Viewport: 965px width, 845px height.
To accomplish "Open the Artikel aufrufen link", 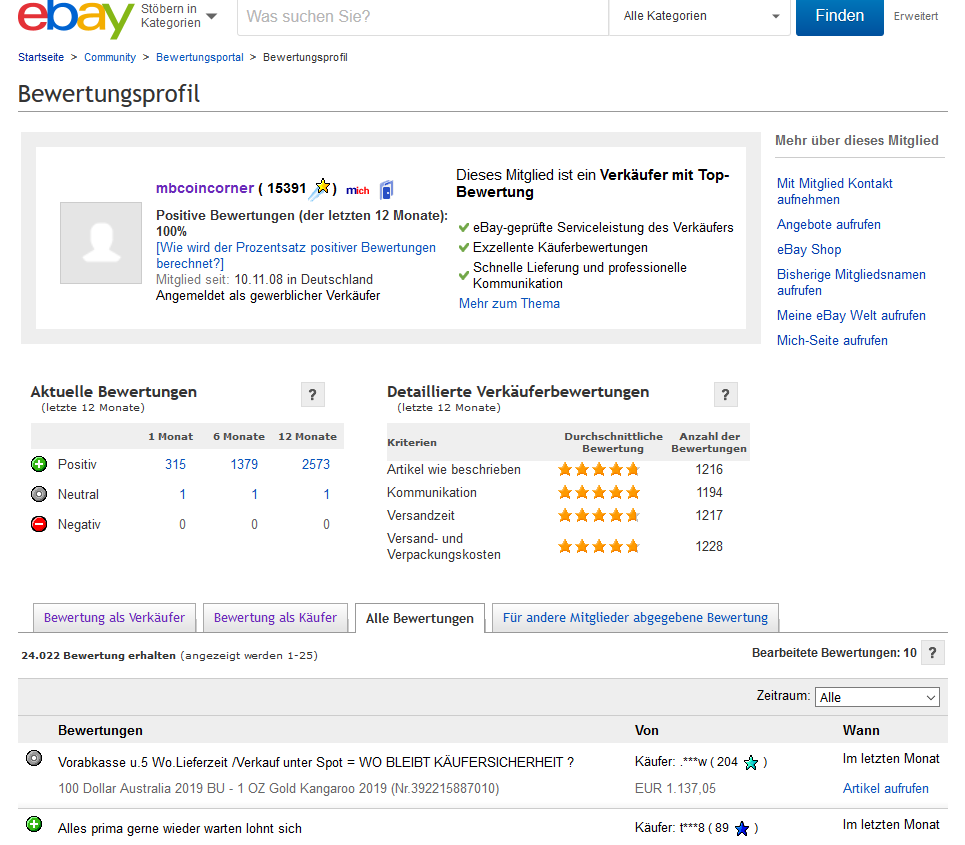I will pyautogui.click(x=885, y=788).
